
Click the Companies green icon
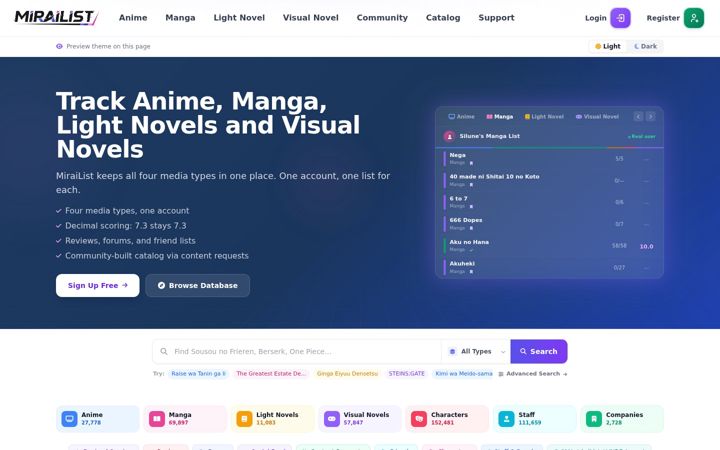594,419
